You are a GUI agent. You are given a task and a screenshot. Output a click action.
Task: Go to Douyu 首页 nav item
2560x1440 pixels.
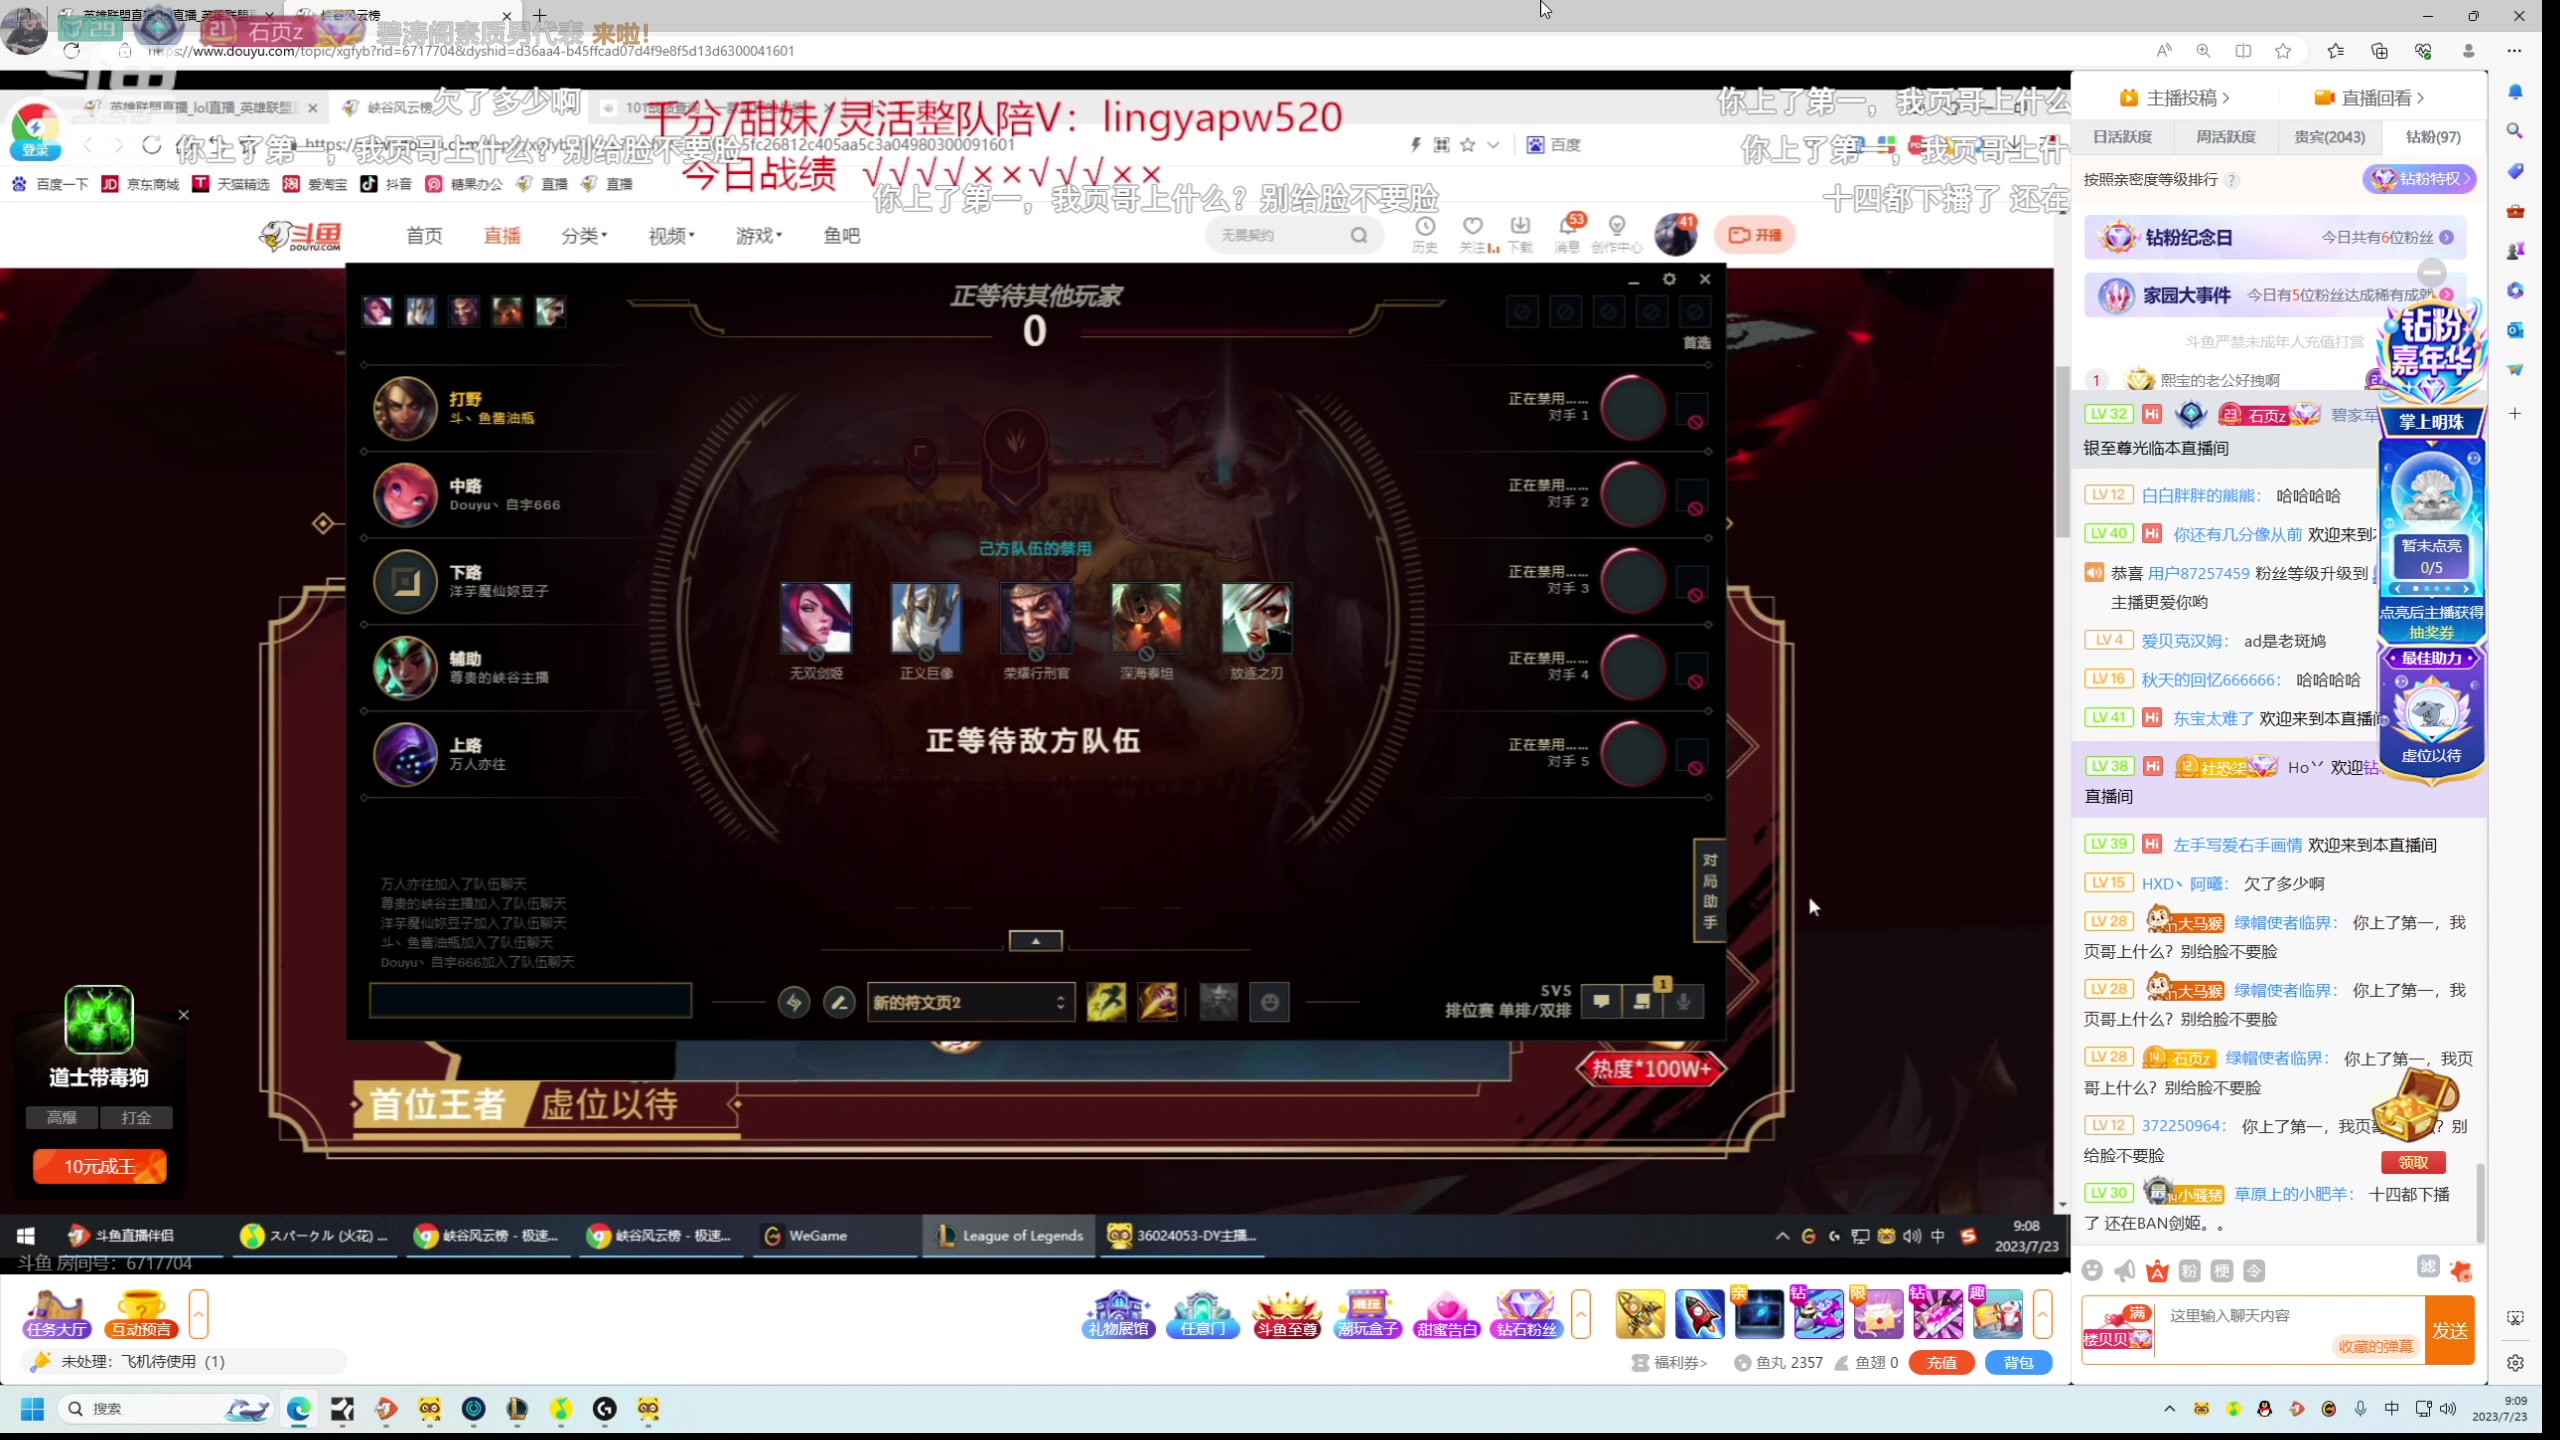(x=424, y=236)
